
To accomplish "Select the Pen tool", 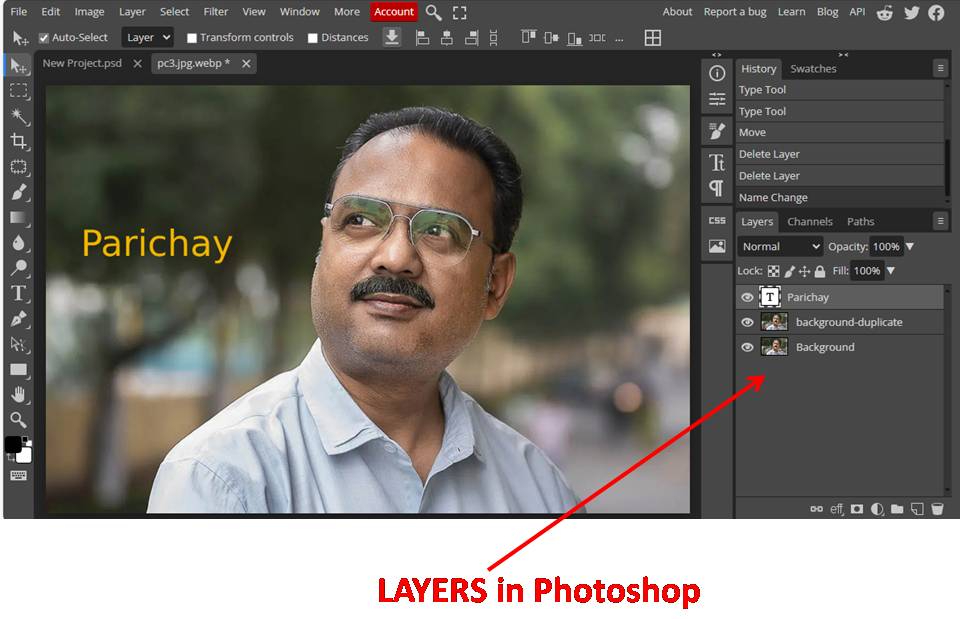I will click(19, 319).
